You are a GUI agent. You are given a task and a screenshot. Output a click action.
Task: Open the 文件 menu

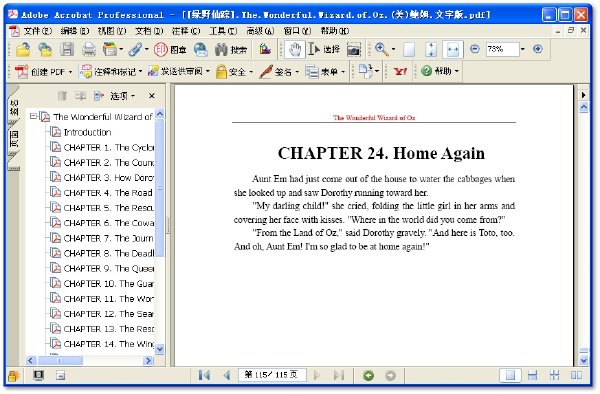pyautogui.click(x=38, y=31)
